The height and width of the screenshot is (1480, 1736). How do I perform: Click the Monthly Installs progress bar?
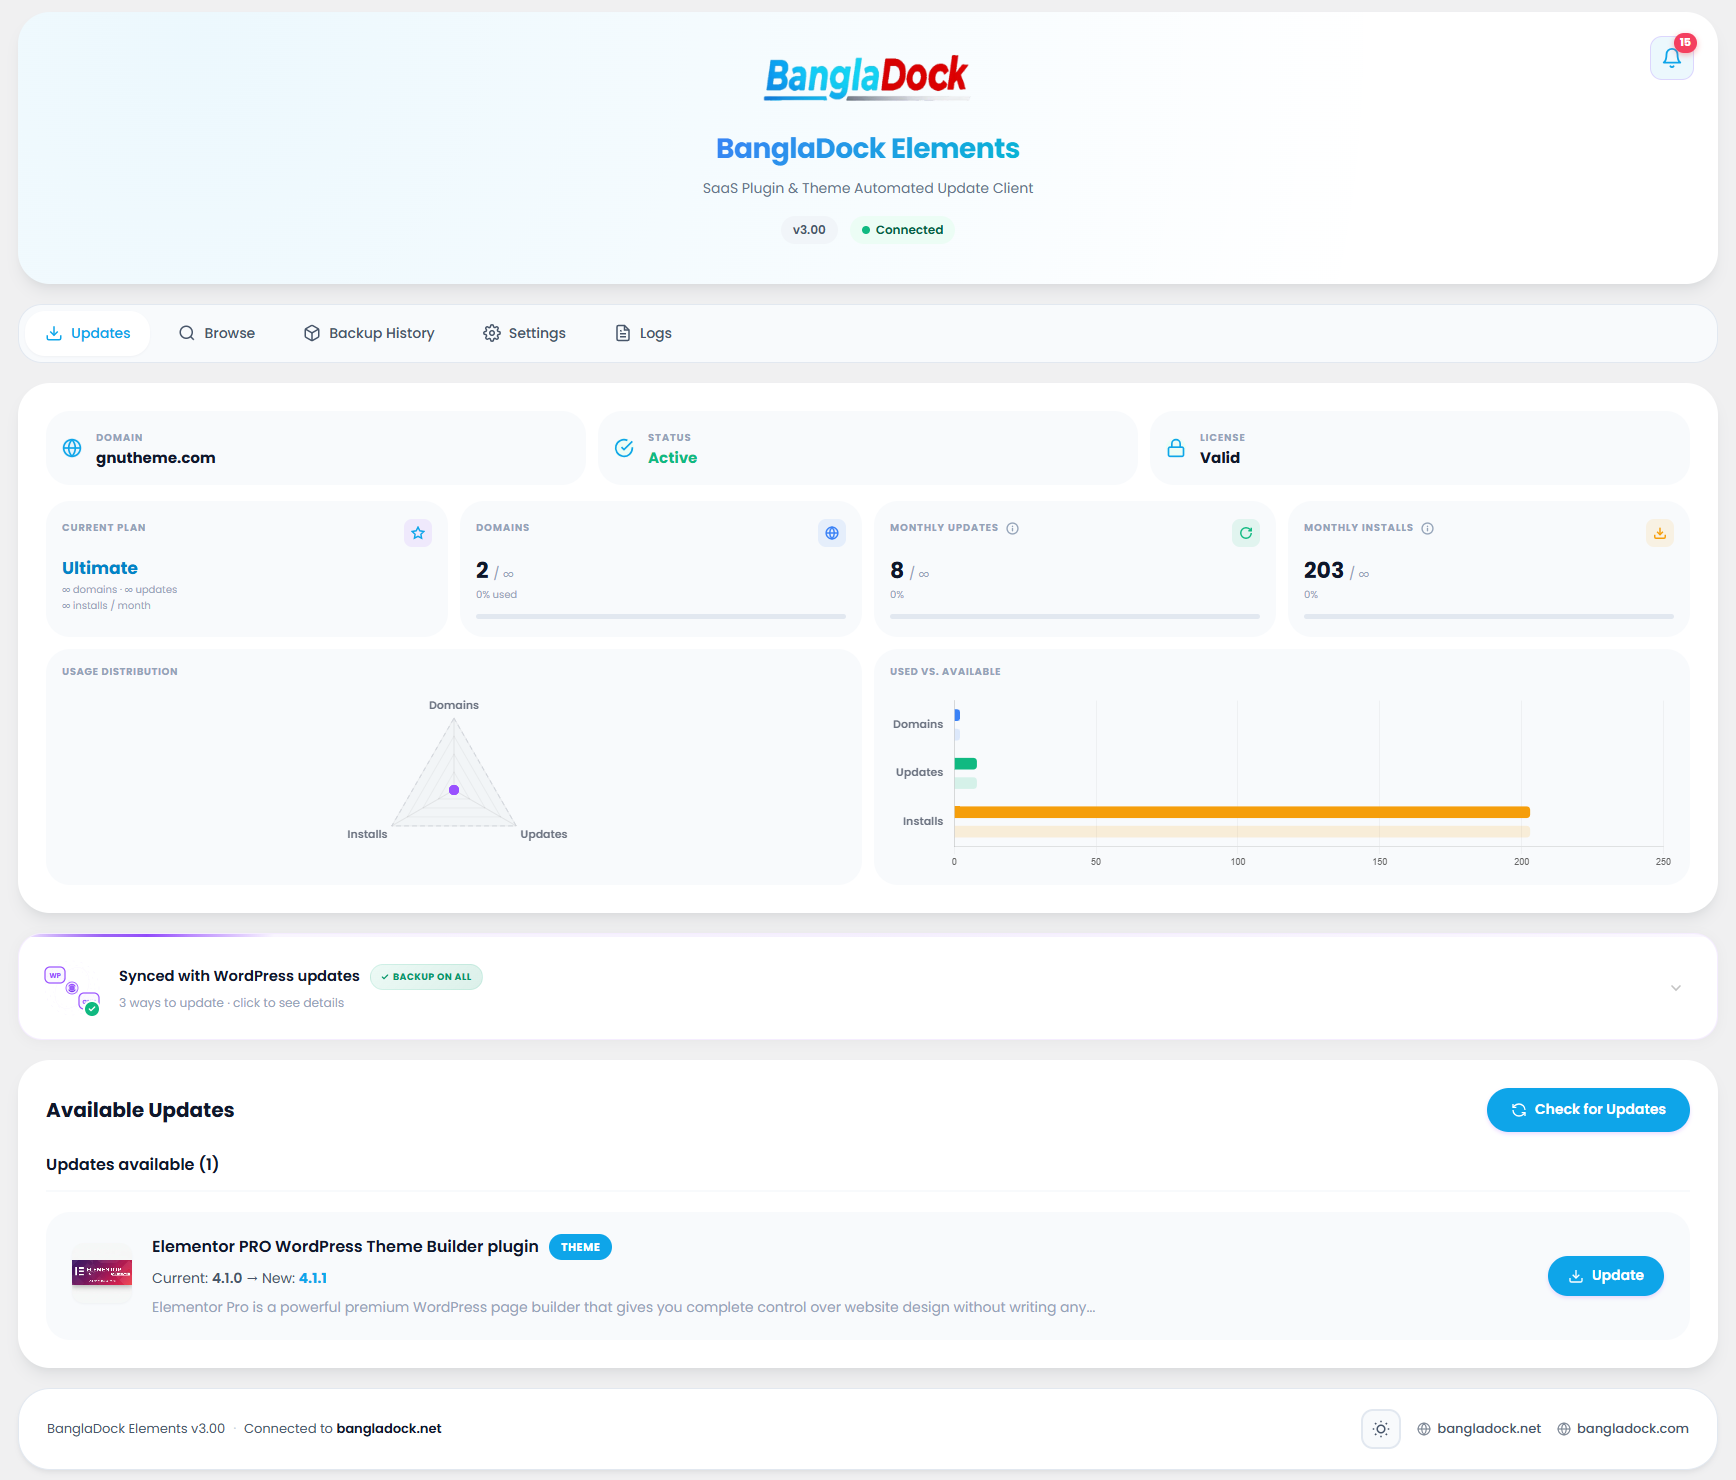click(x=1489, y=617)
